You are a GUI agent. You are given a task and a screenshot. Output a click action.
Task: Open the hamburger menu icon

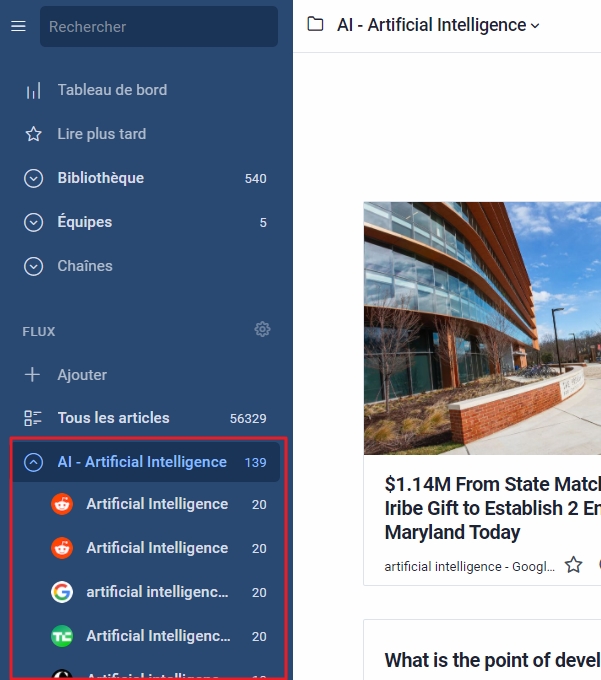[x=18, y=26]
